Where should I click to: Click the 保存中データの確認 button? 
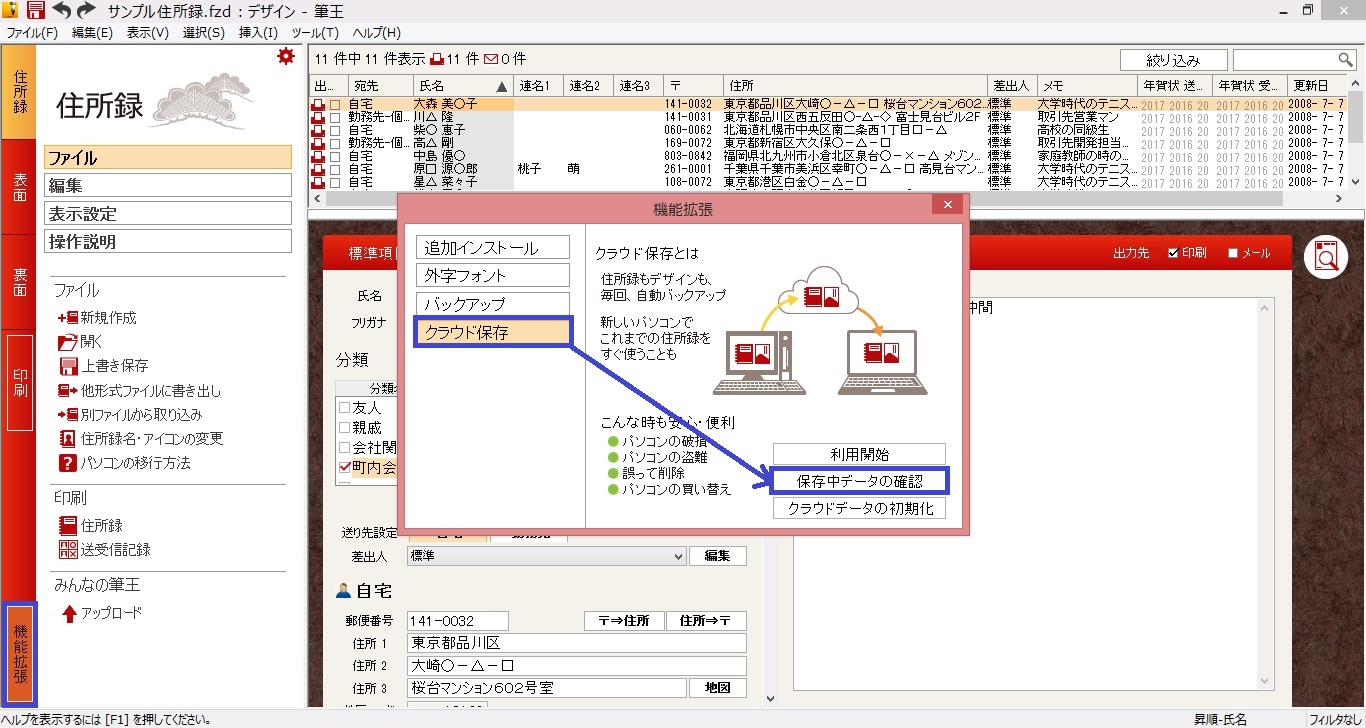click(x=859, y=481)
